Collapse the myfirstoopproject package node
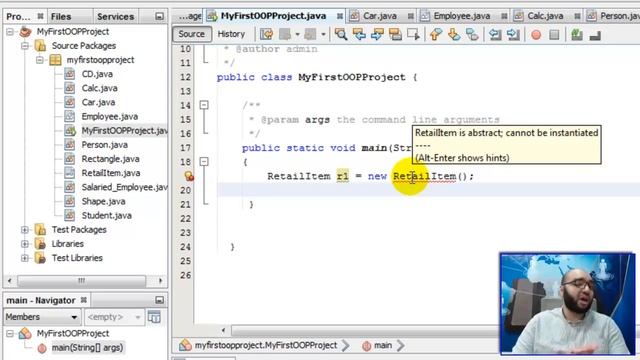Image resolution: width=640 pixels, height=360 pixels. tap(40, 60)
